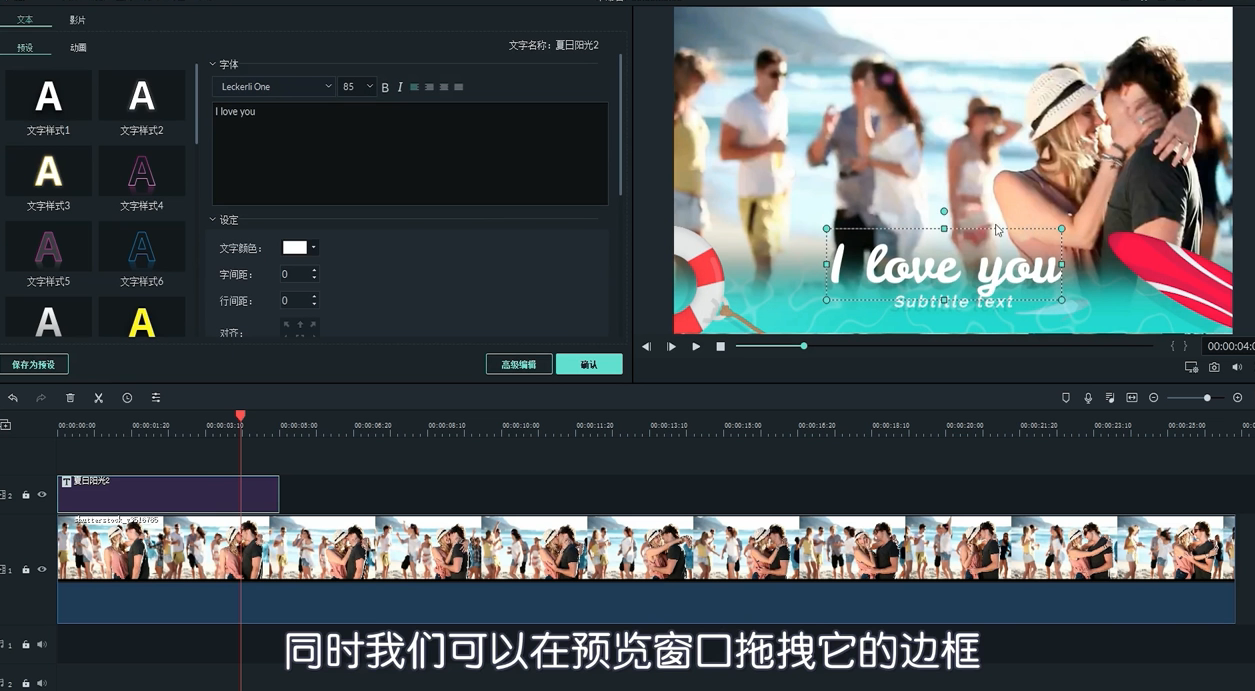Stop the preview playback
Viewport: 1255px width, 691px height.
click(720, 346)
